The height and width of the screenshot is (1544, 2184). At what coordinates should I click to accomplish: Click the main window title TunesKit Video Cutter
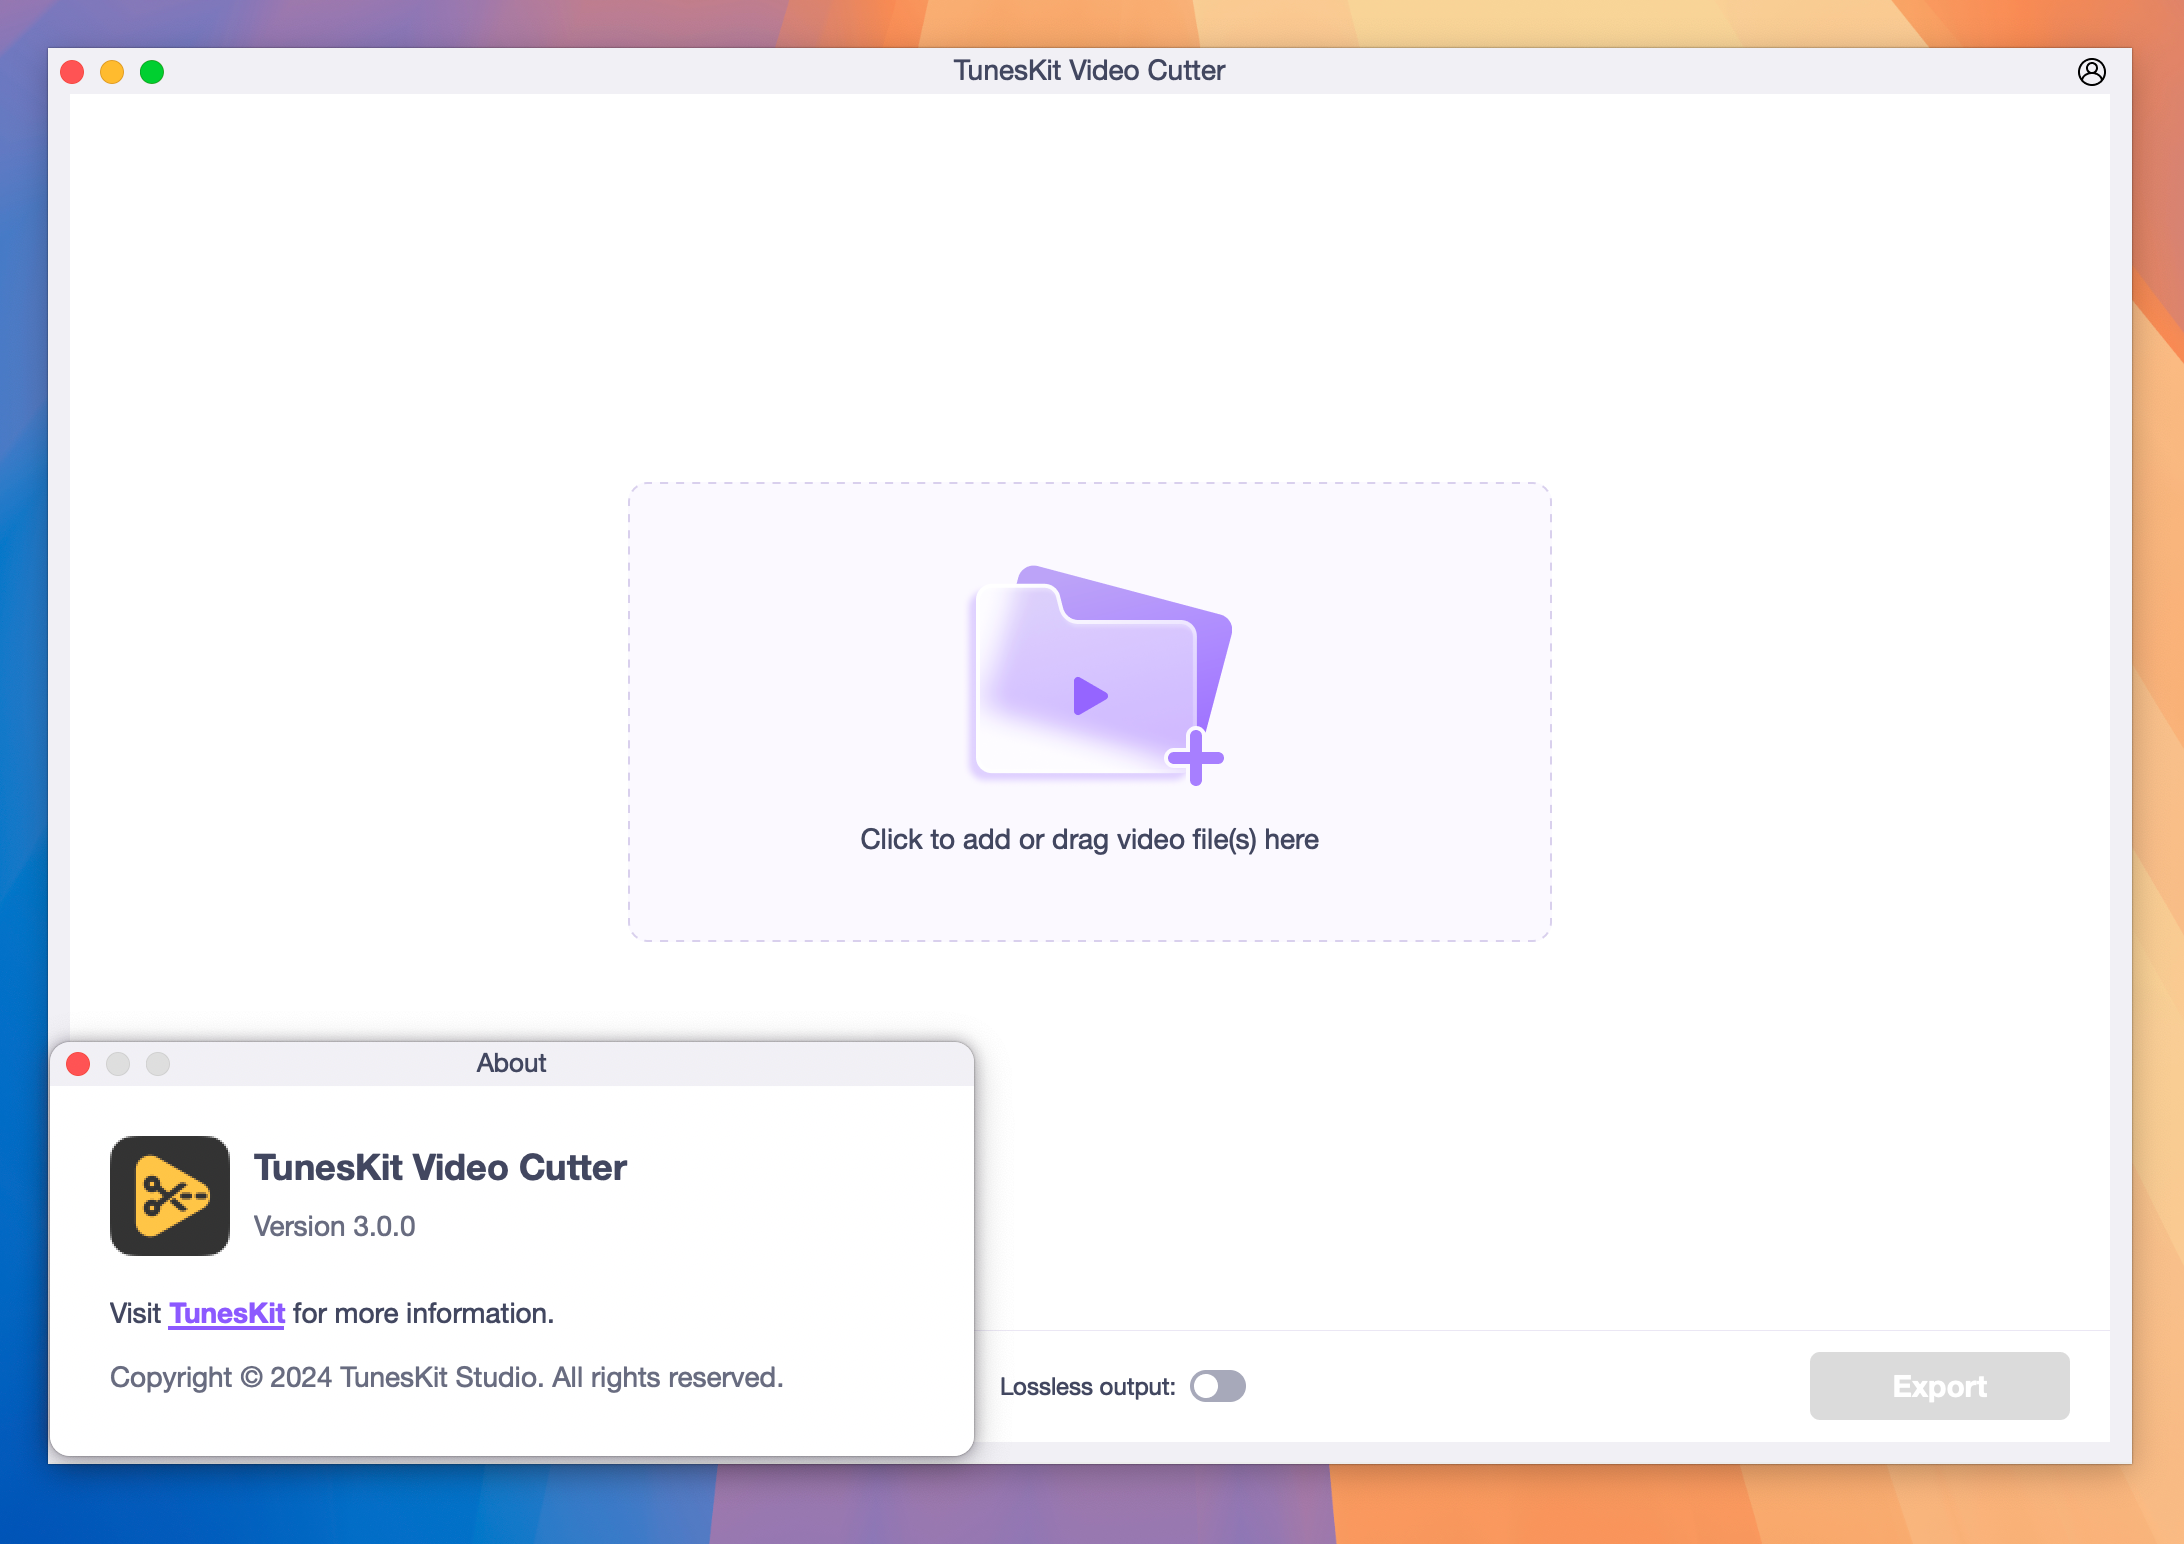pyautogui.click(x=1089, y=71)
